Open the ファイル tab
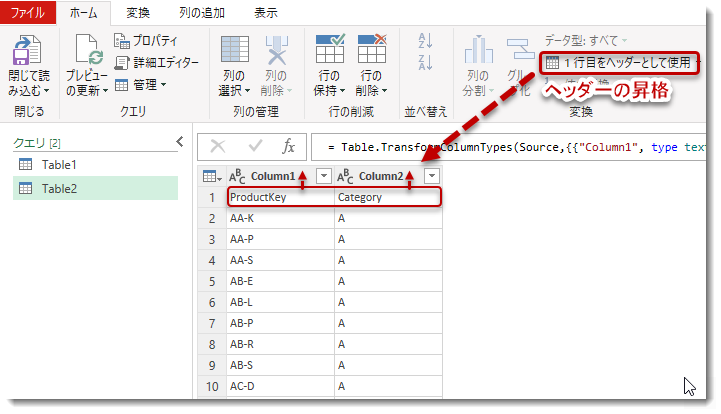Screen dimensions: 721x414 click(x=28, y=12)
